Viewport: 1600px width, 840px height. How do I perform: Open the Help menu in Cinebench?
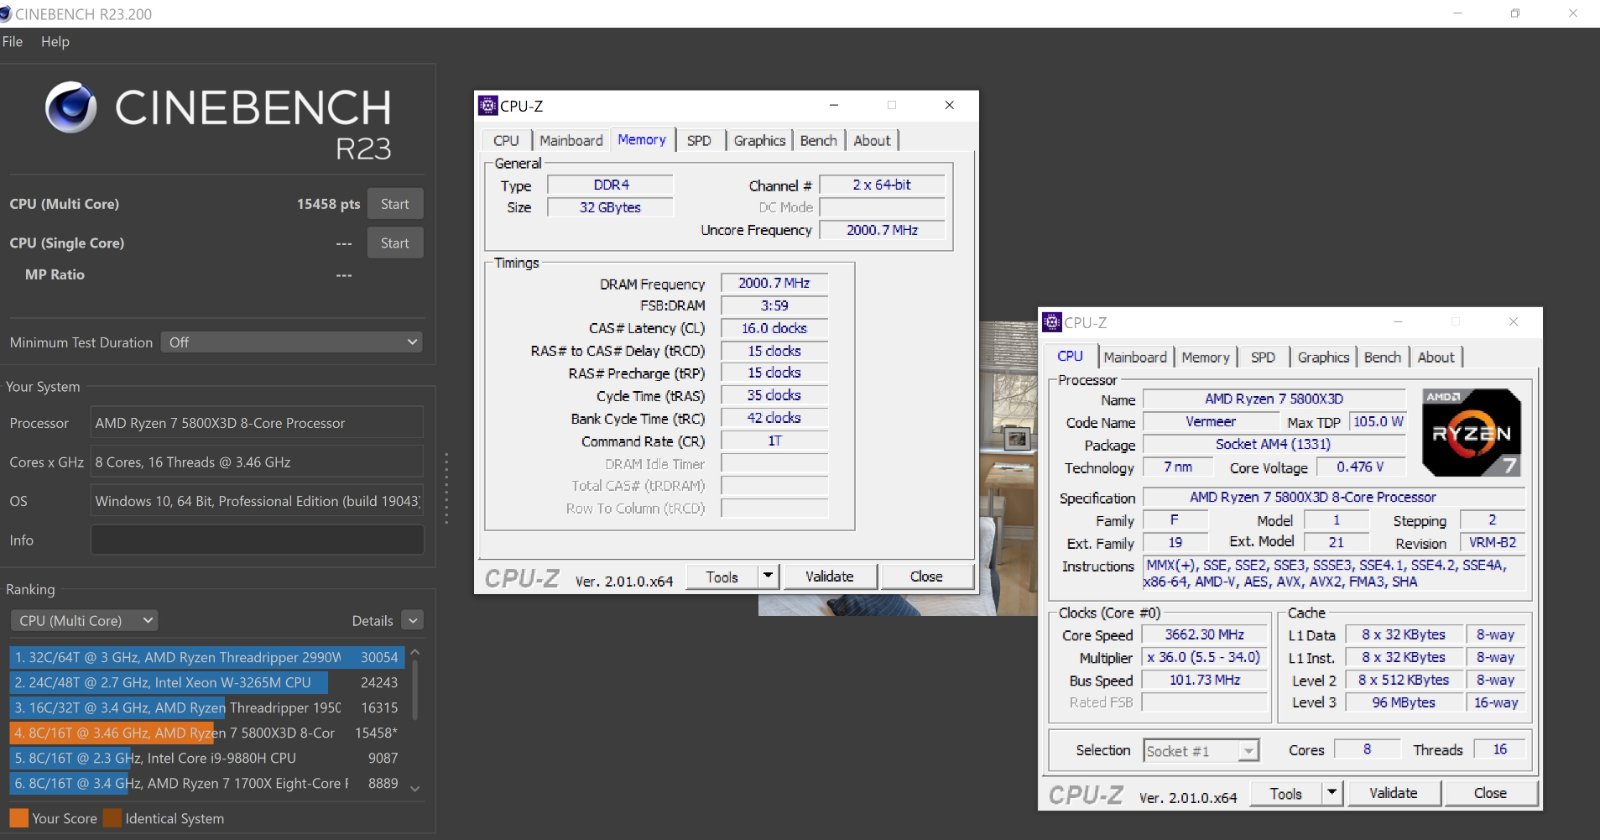(x=55, y=42)
